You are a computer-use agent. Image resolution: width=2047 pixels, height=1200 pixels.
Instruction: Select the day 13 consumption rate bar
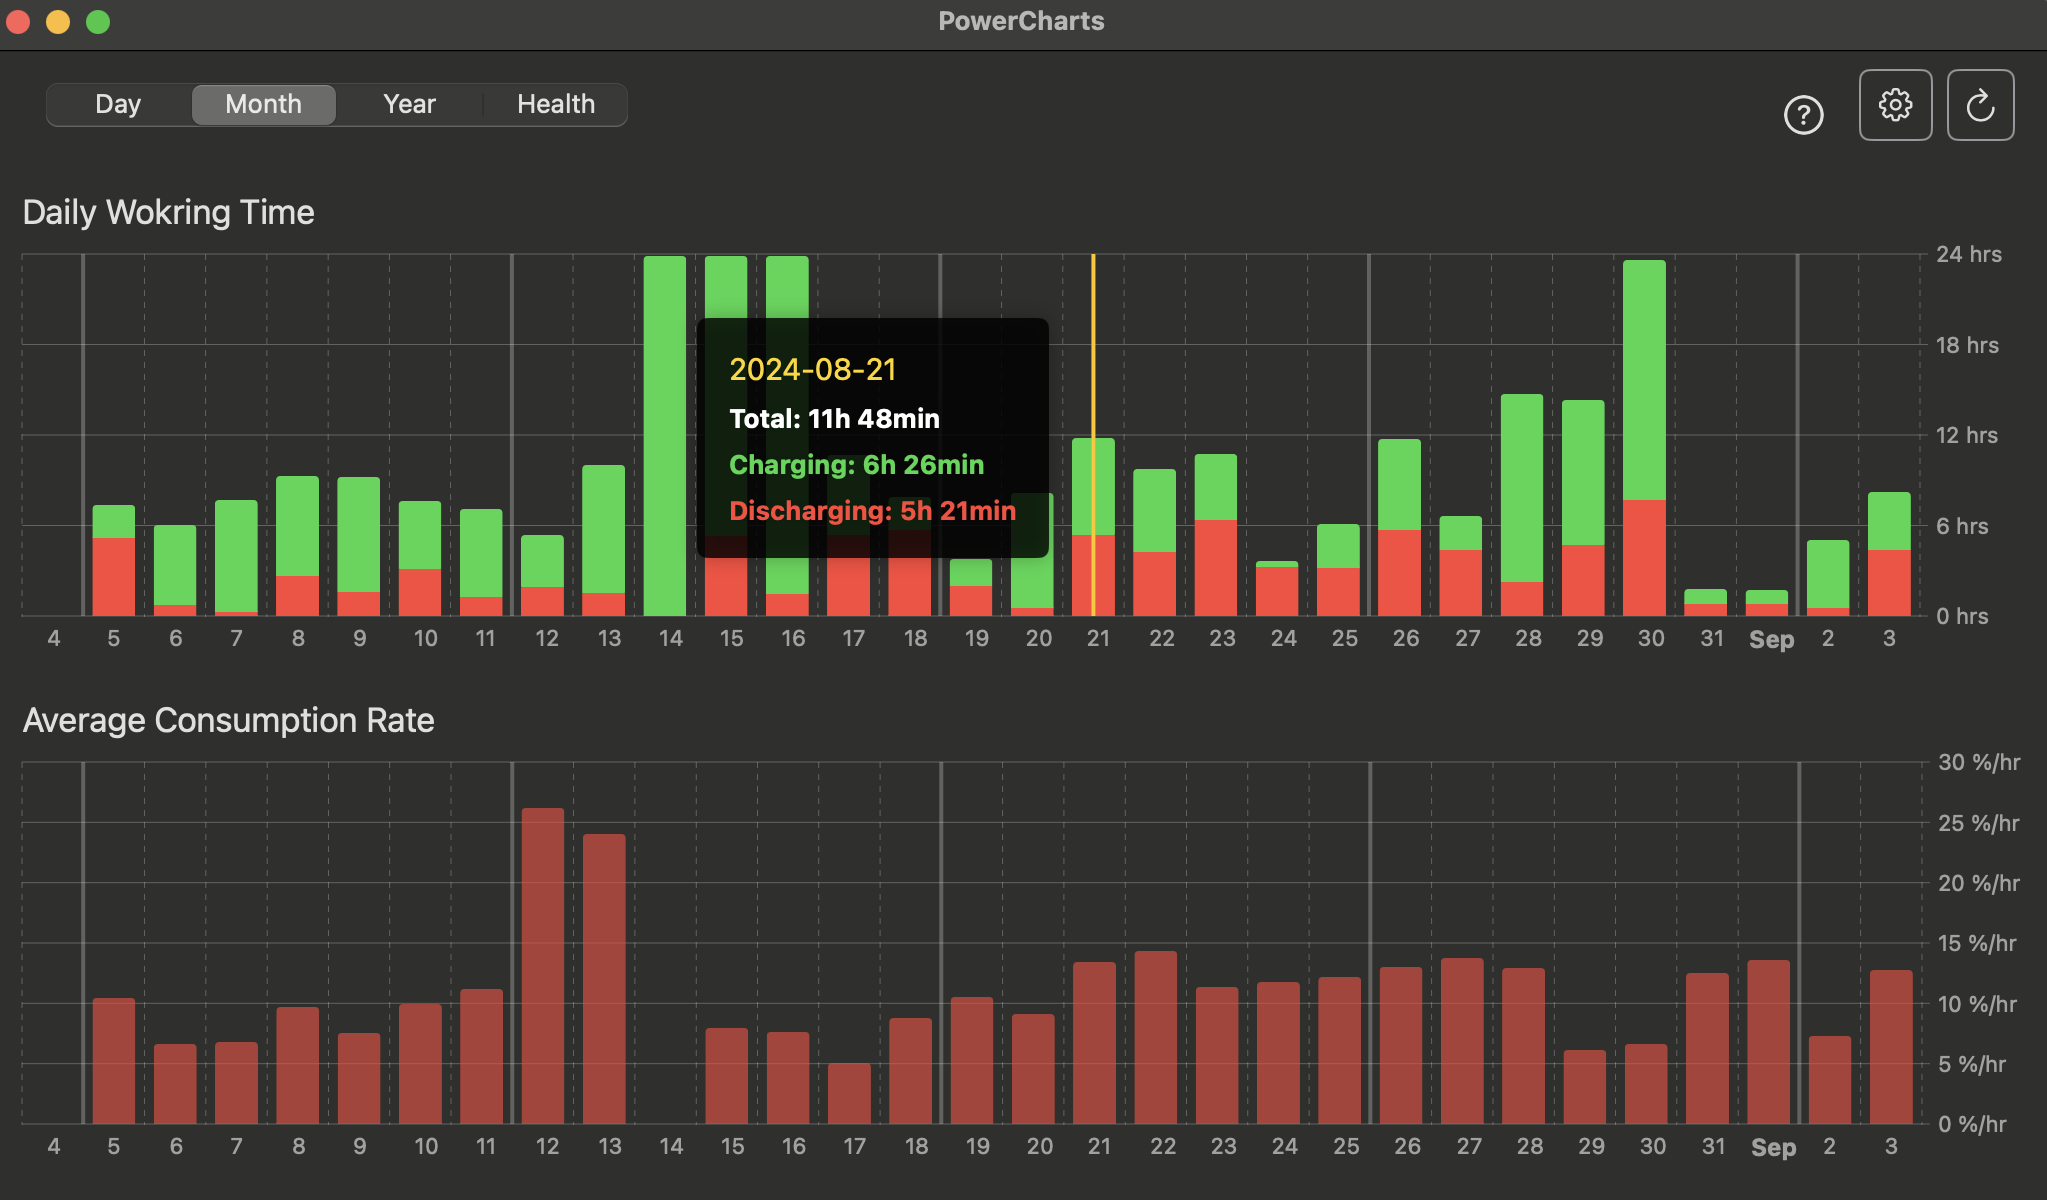pyautogui.click(x=604, y=979)
